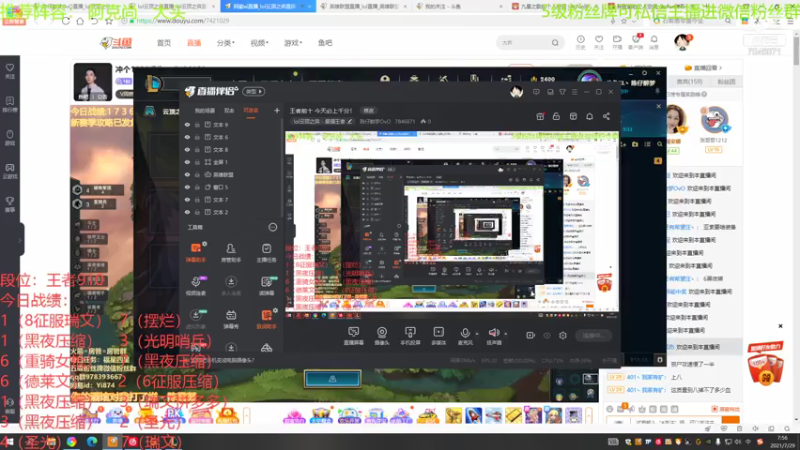This screenshot has height=450, width=800.
Task: Hide the 英雄联盟 layer with its eye icon
Action: click(x=187, y=174)
